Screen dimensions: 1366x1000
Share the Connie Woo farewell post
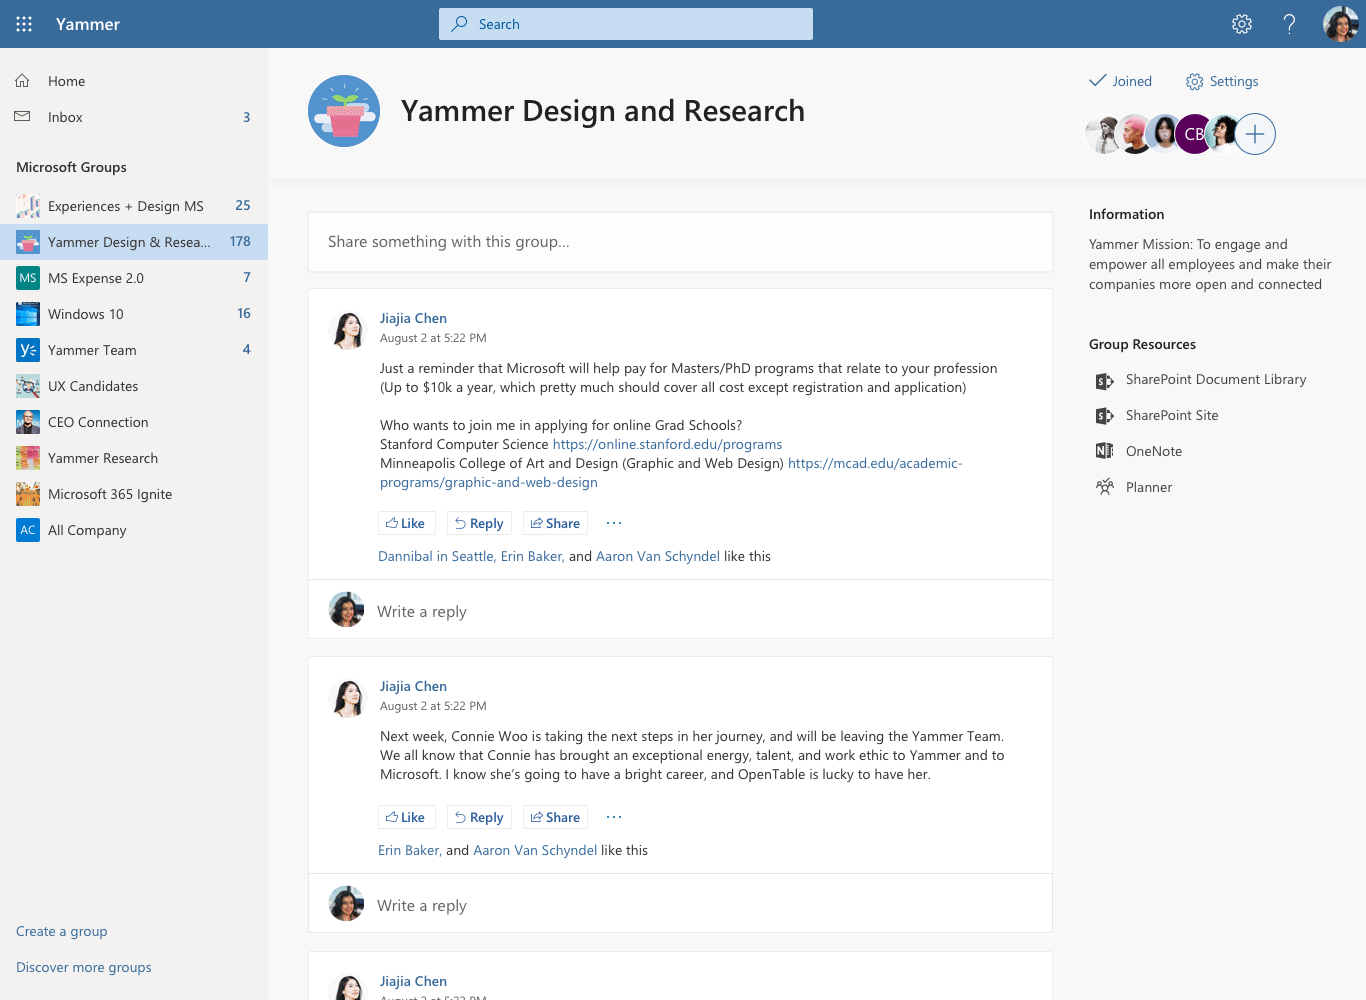coord(555,817)
